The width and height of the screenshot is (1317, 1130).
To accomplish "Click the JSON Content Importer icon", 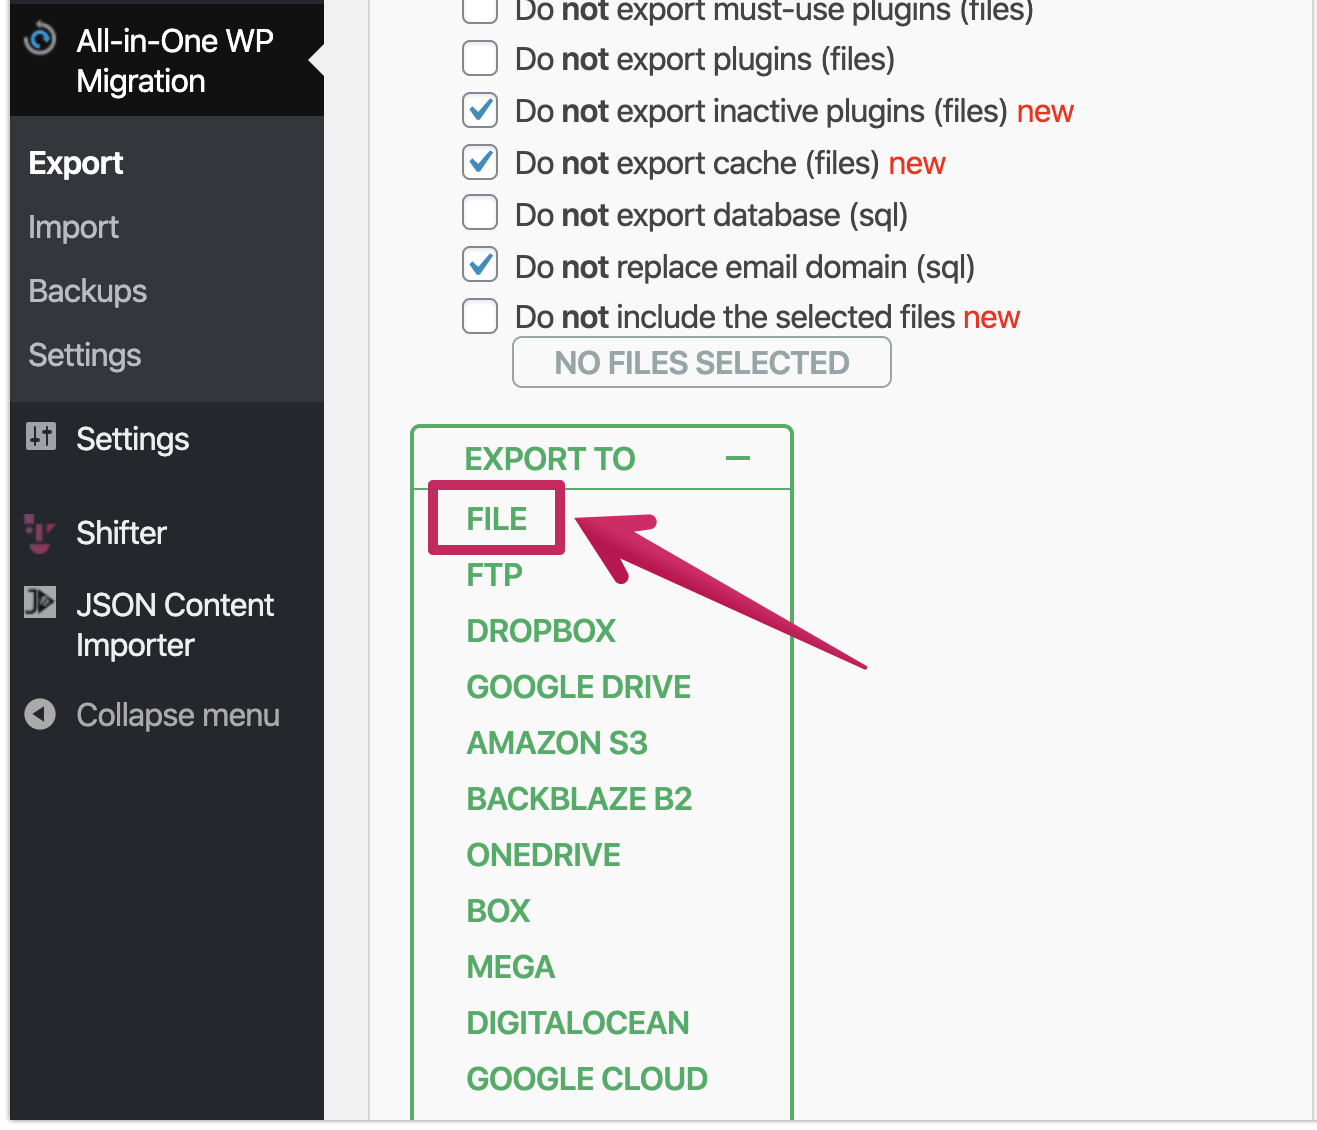I will [x=40, y=602].
